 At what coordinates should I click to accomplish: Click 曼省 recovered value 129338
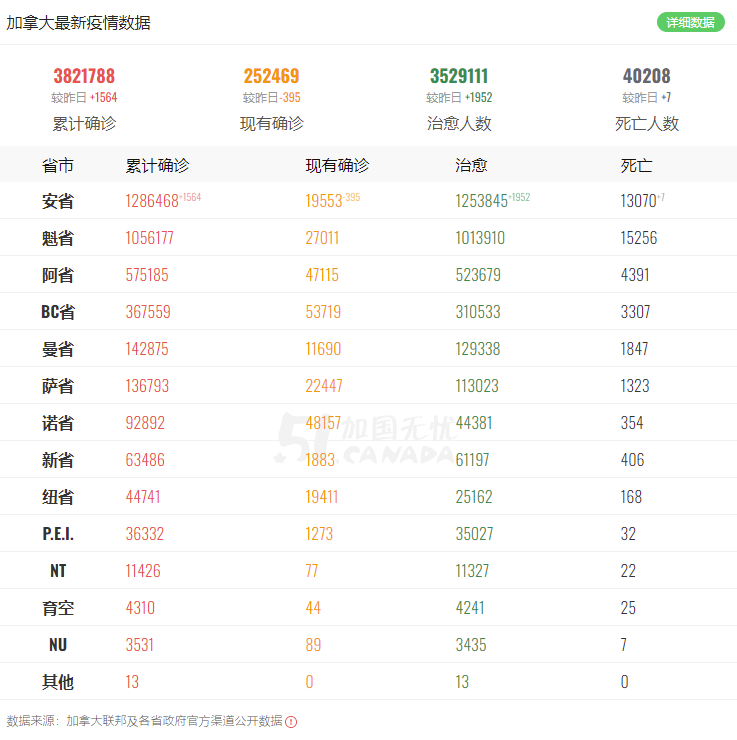pos(477,349)
